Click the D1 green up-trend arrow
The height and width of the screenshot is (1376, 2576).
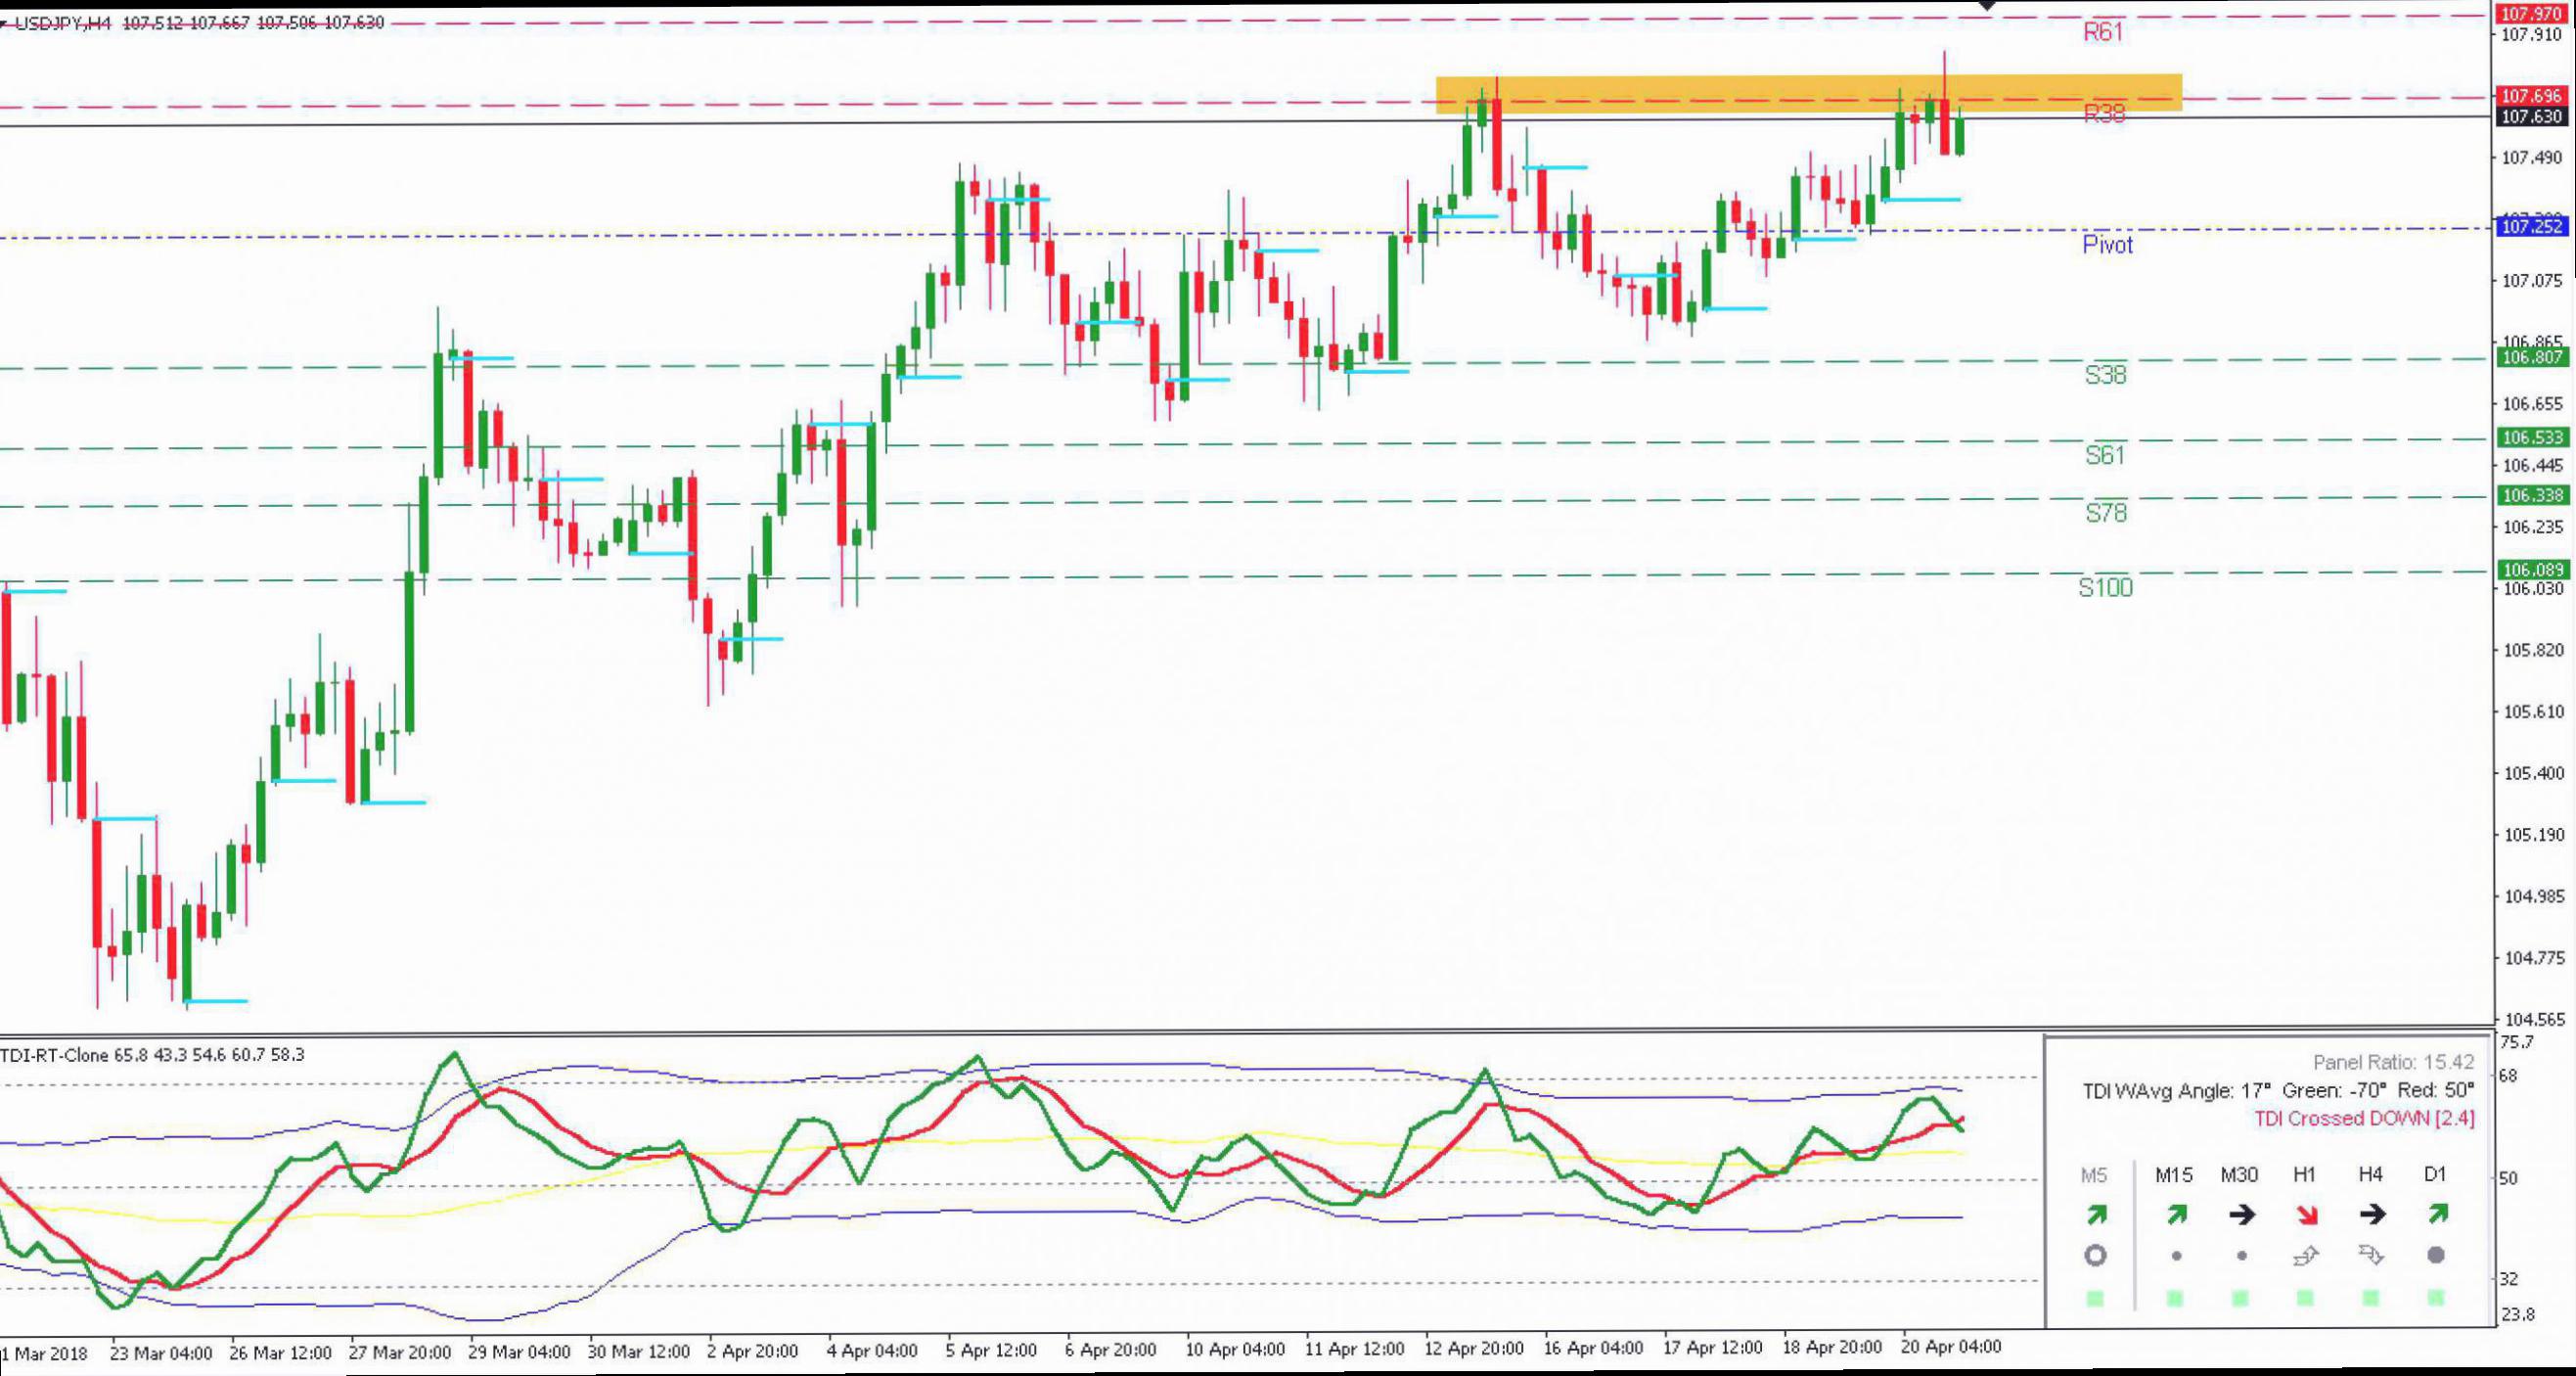click(2437, 1215)
